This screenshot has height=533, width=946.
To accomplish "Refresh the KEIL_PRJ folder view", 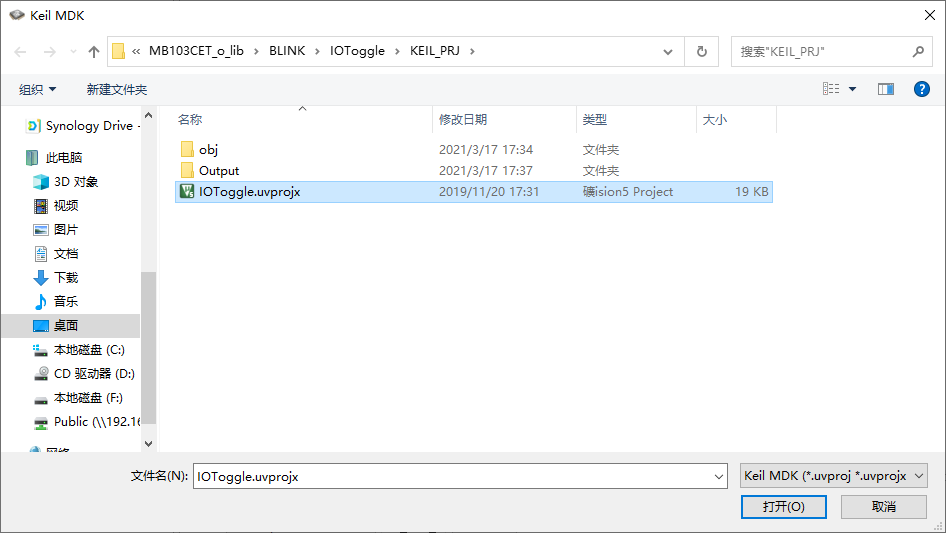I will tap(702, 52).
